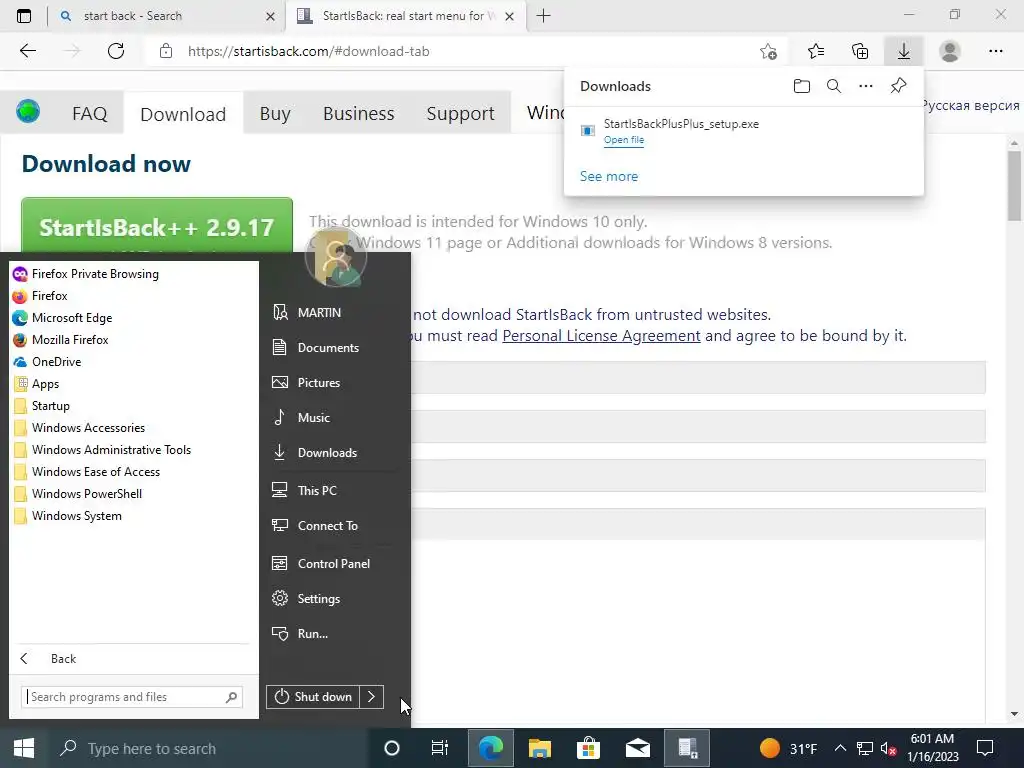
Task: Click the user account picture in start menu
Action: coord(336,257)
